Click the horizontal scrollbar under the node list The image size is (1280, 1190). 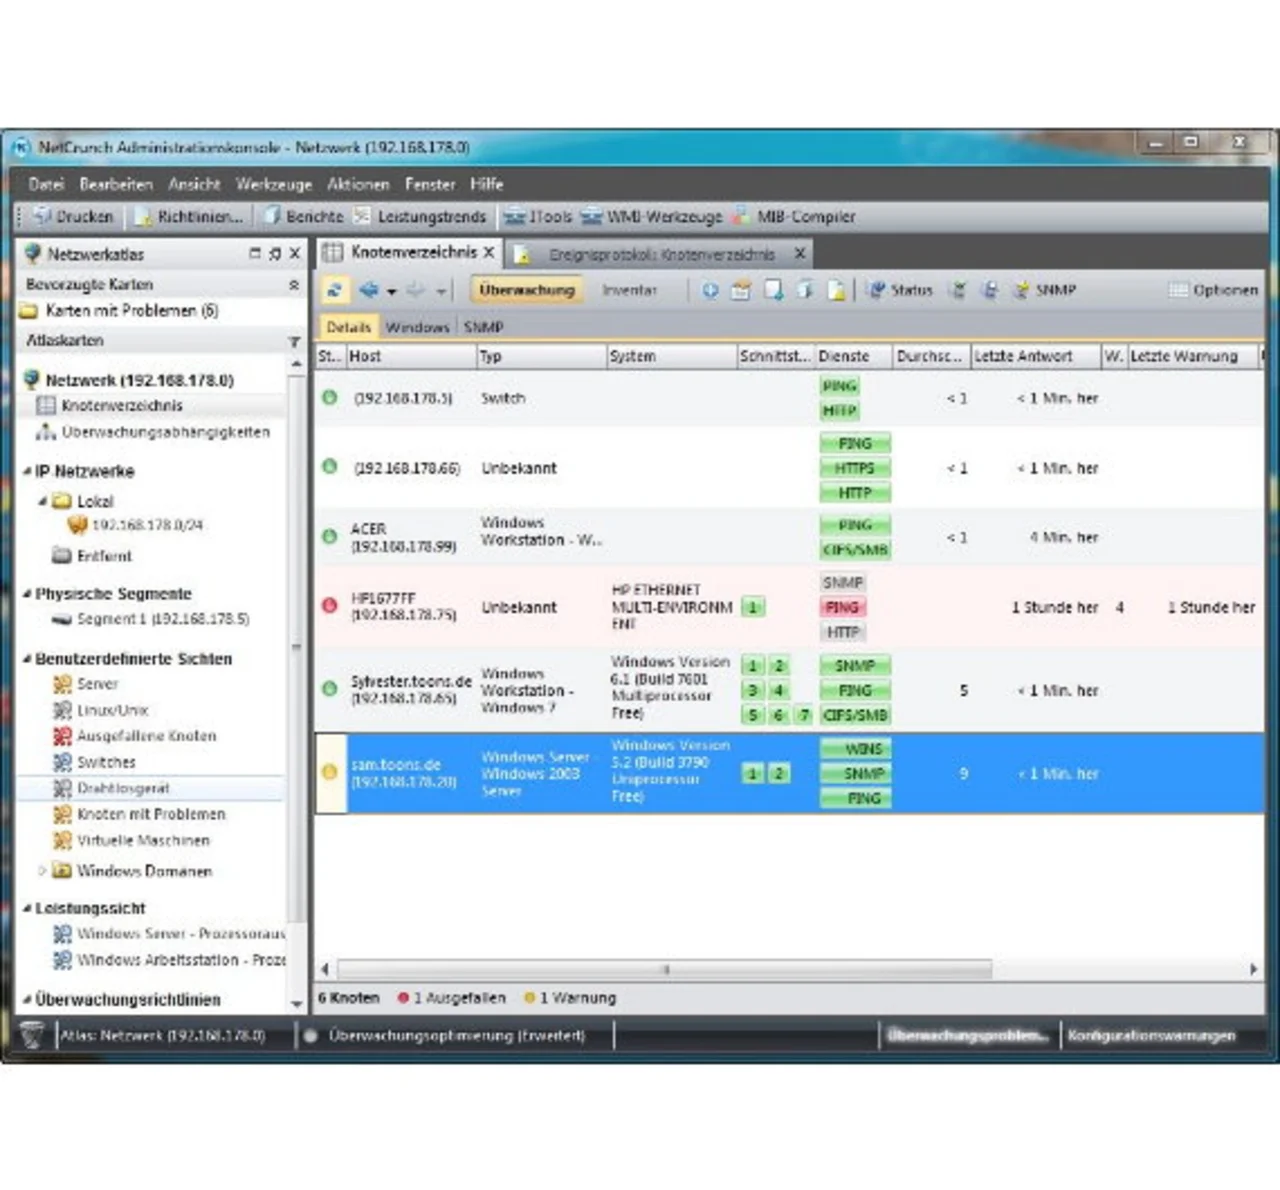coord(665,969)
